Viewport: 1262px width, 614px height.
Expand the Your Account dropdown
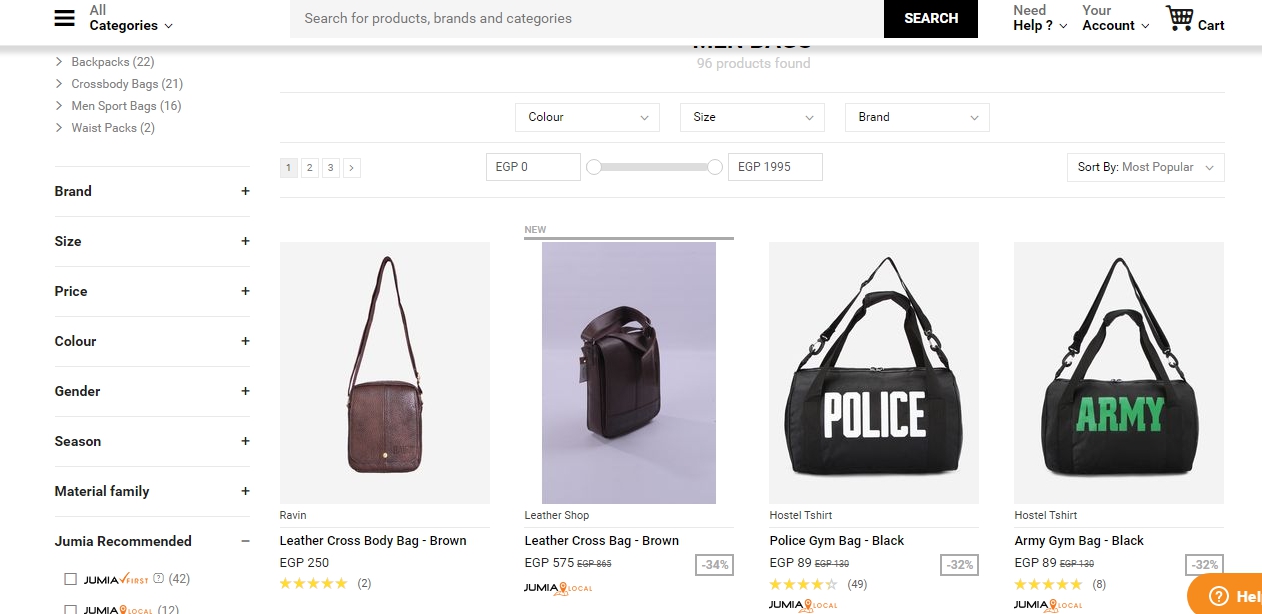(1115, 18)
